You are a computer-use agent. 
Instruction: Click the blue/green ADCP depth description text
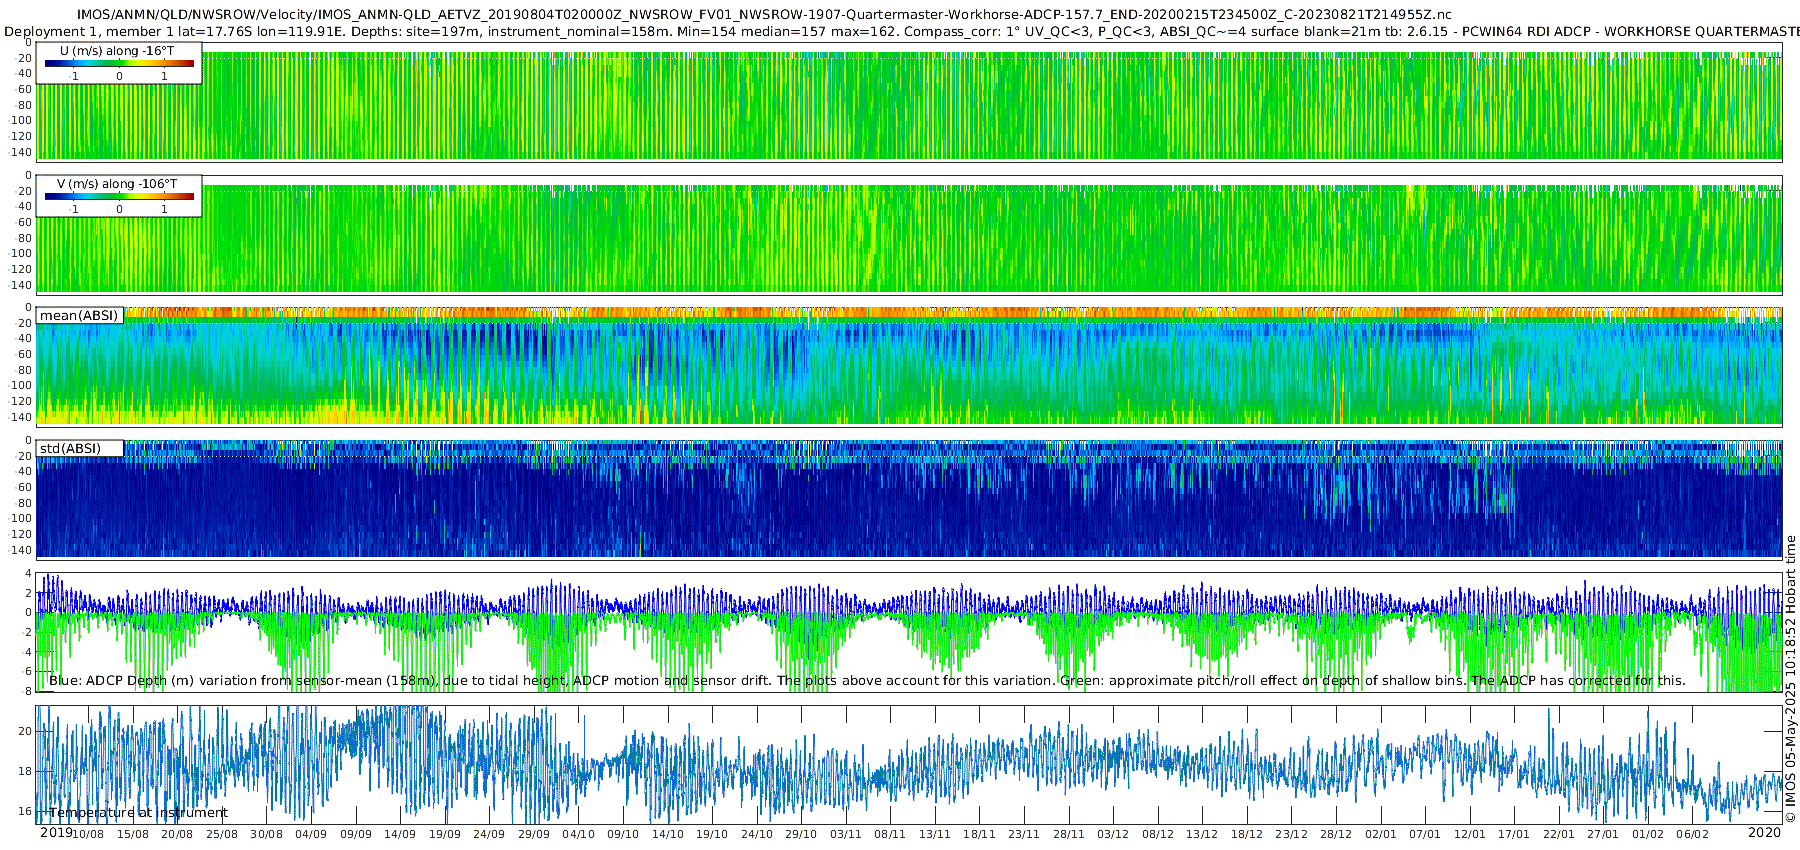[867, 681]
